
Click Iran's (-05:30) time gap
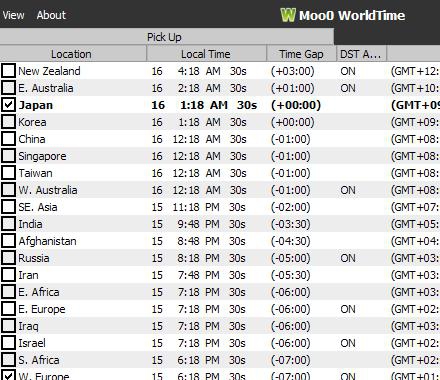click(290, 275)
